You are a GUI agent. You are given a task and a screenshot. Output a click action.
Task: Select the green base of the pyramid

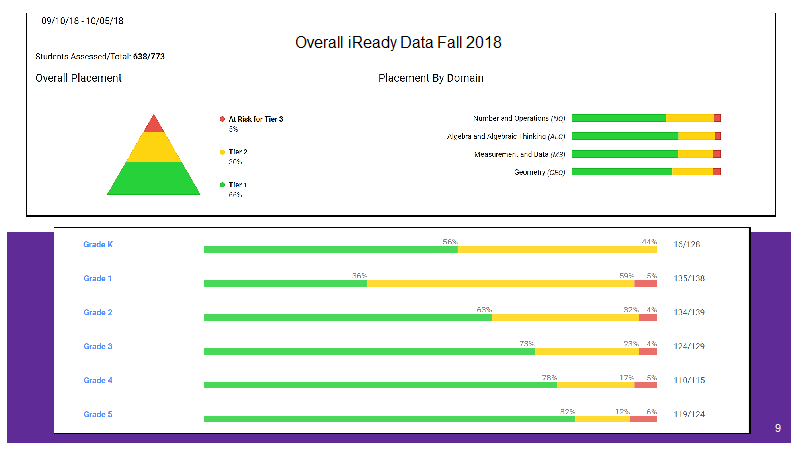pyautogui.click(x=154, y=178)
